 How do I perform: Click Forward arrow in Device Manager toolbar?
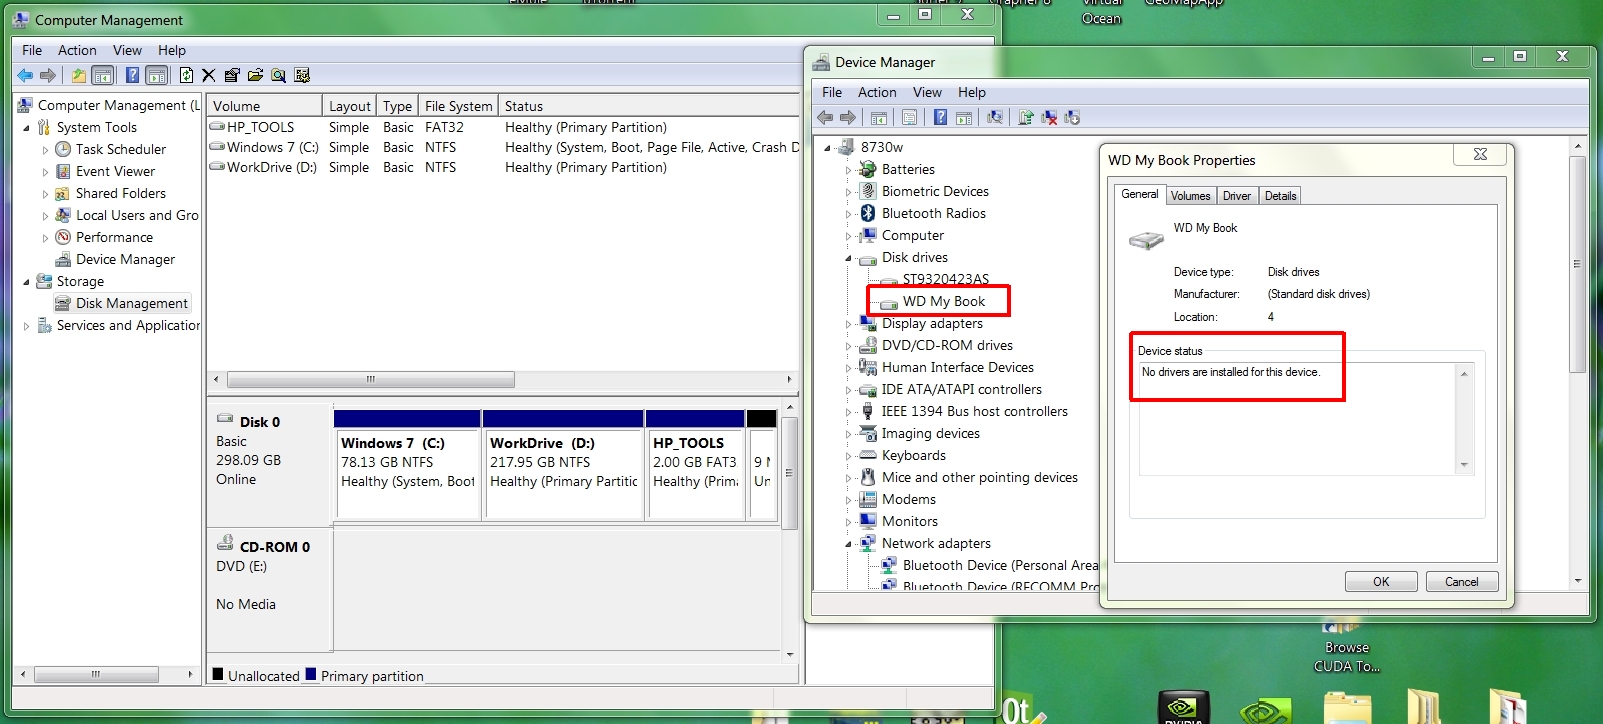click(848, 117)
